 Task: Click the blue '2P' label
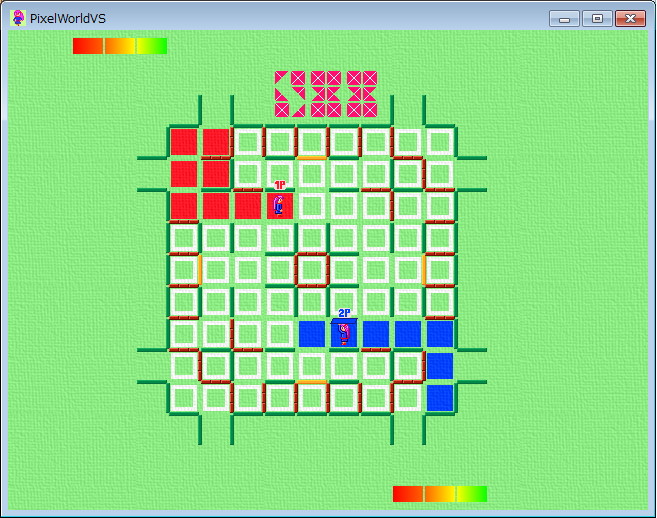tap(344, 313)
